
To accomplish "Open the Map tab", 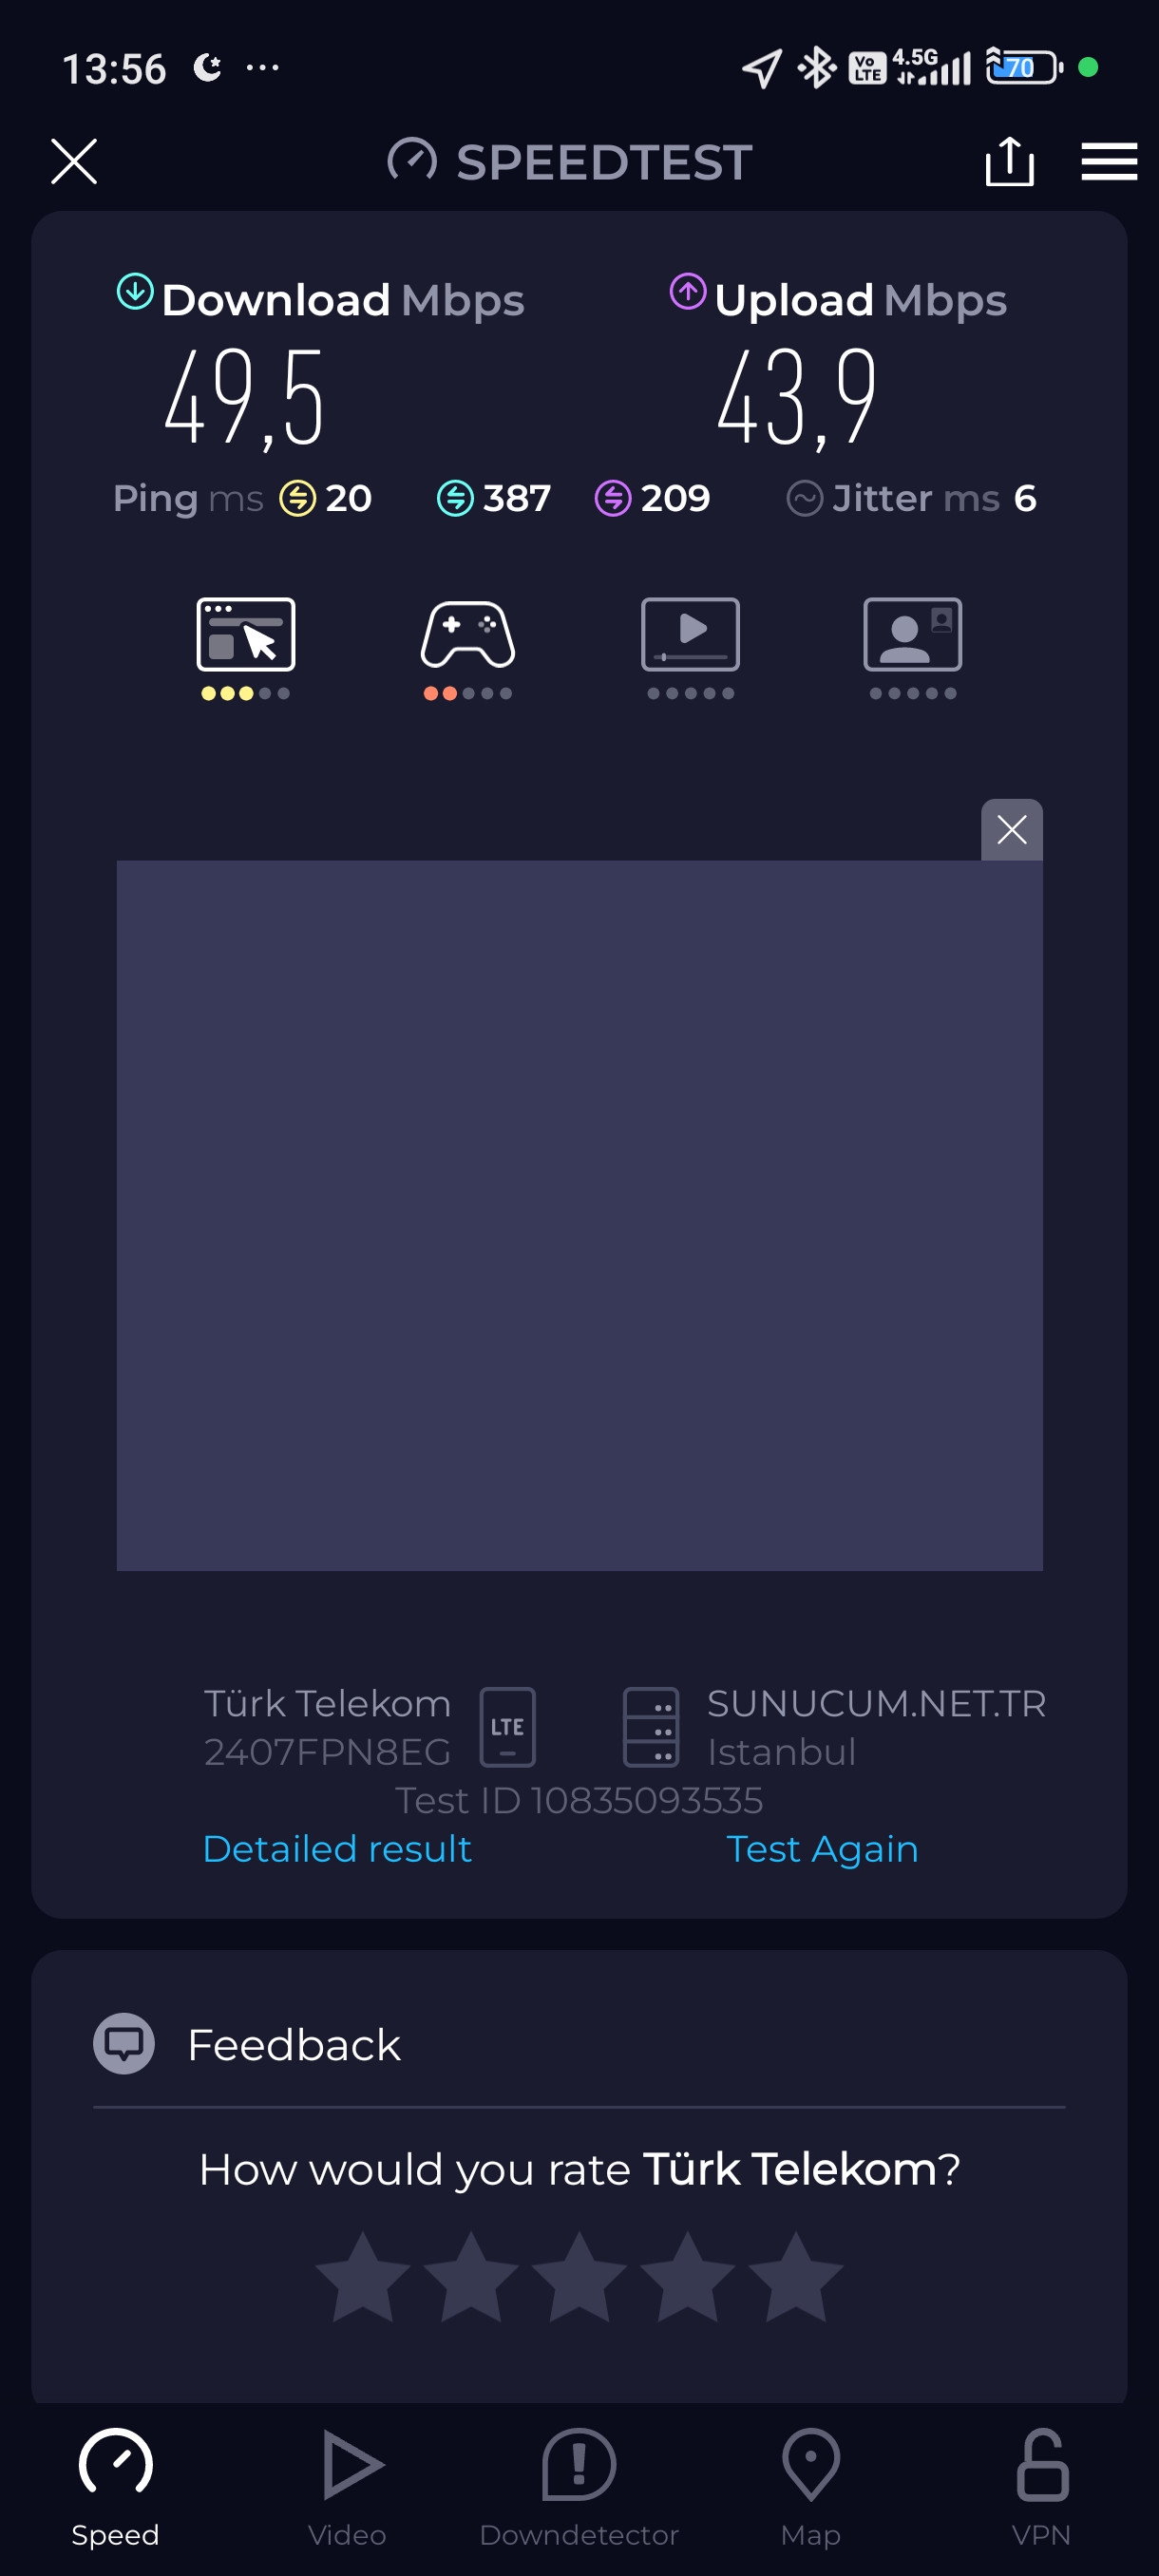I will [810, 2487].
